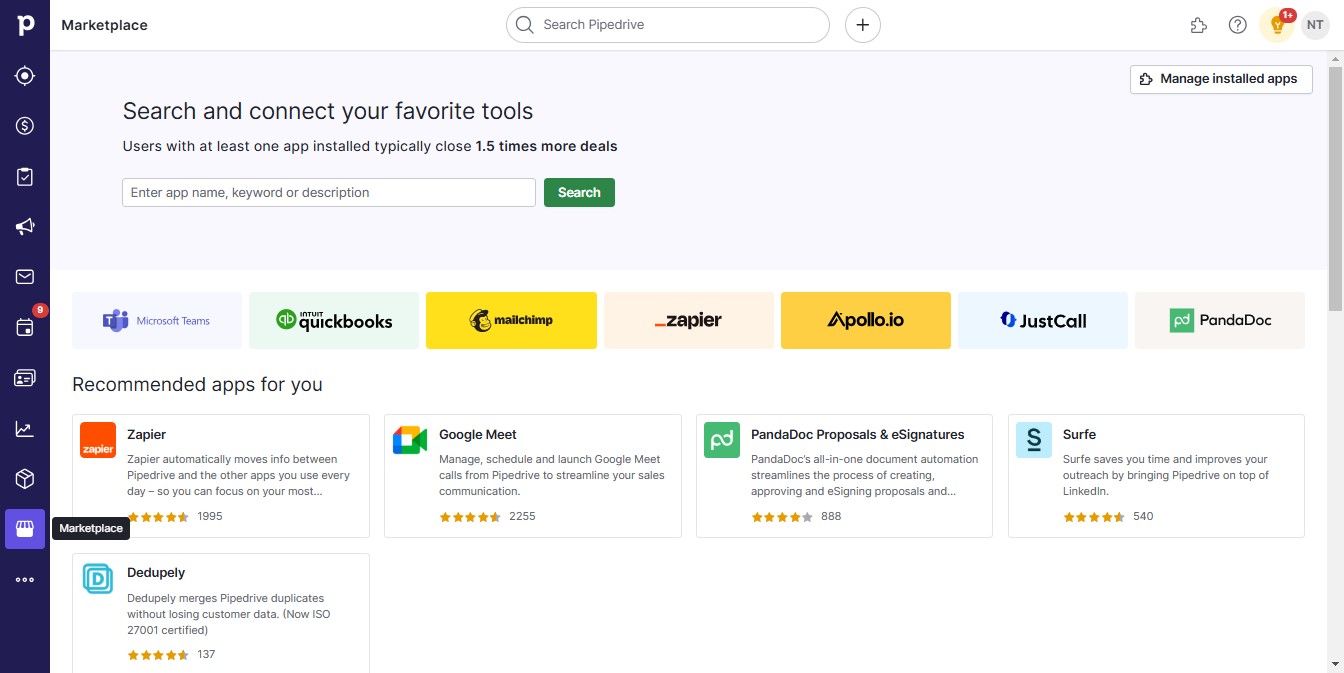Open Campaigns megaphone icon
Image resolution: width=1344 pixels, height=673 pixels.
click(25, 227)
